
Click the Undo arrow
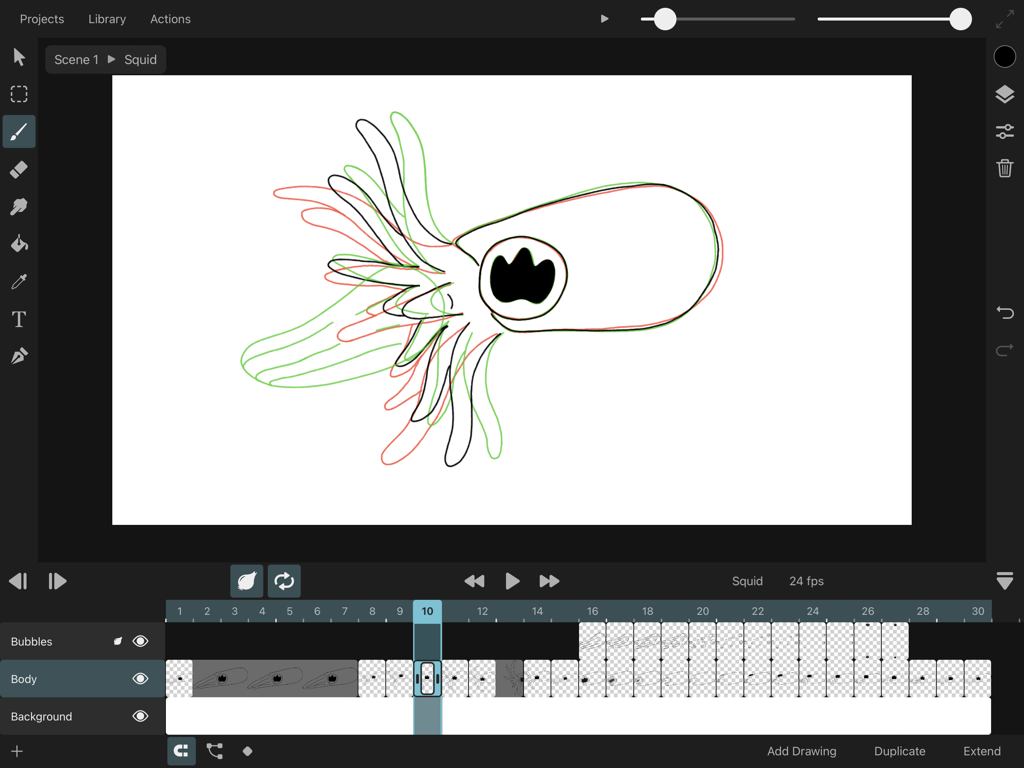tap(1004, 313)
